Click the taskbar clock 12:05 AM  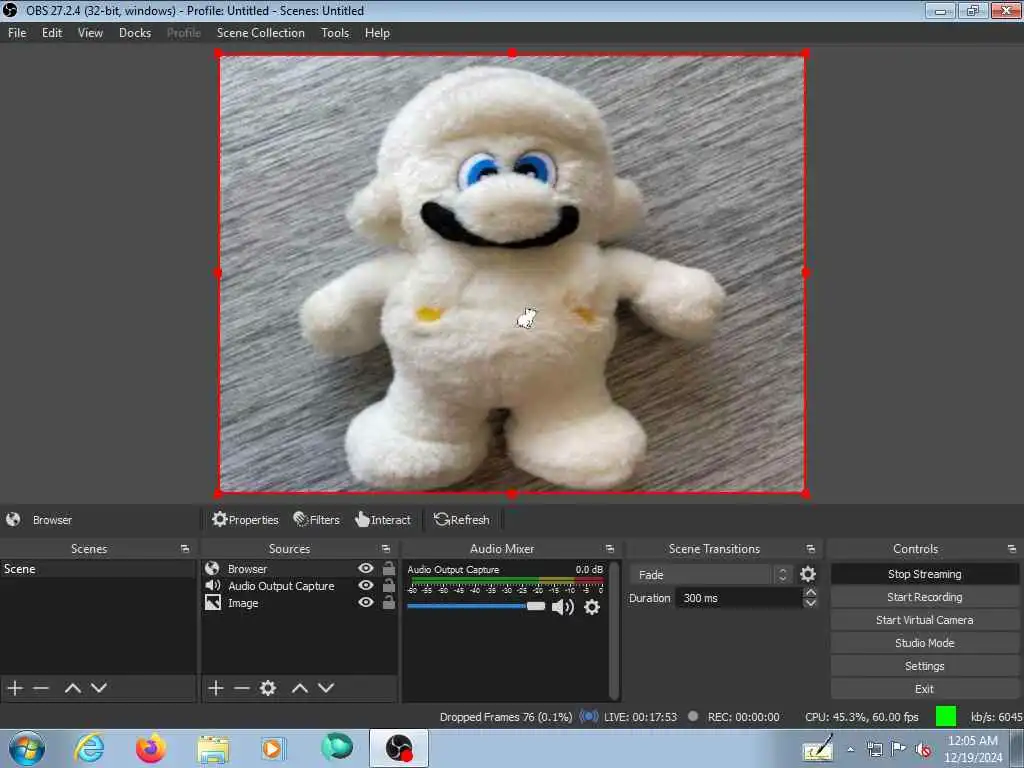point(972,741)
